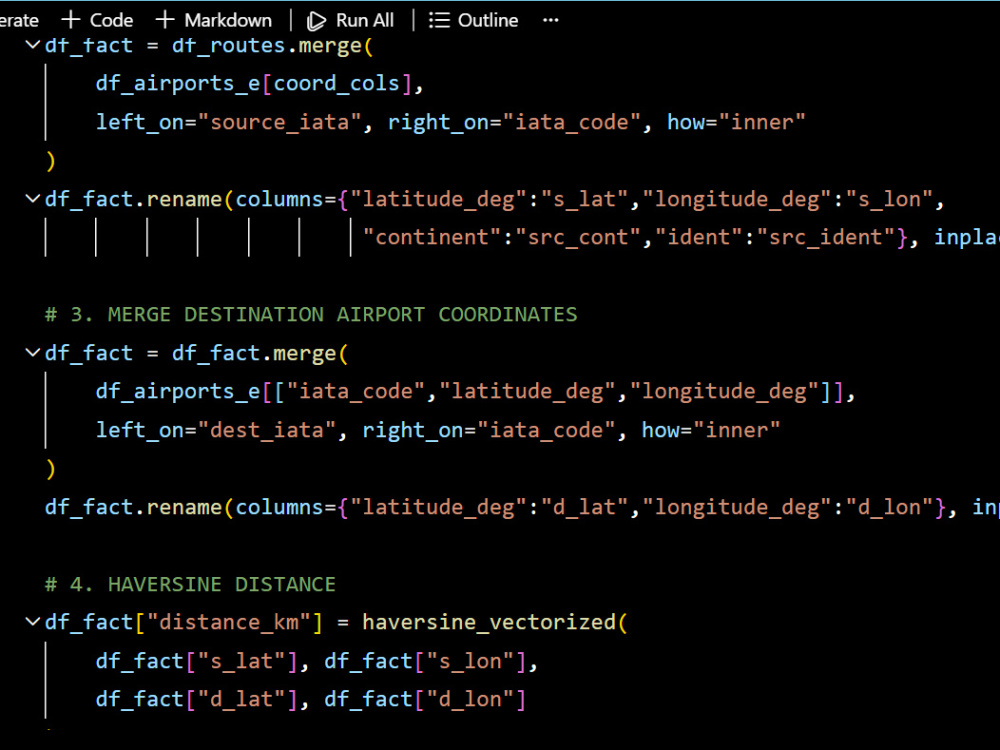Viewport: 1000px width, 750px height.
Task: Add a new Code cell
Action: click(97, 20)
